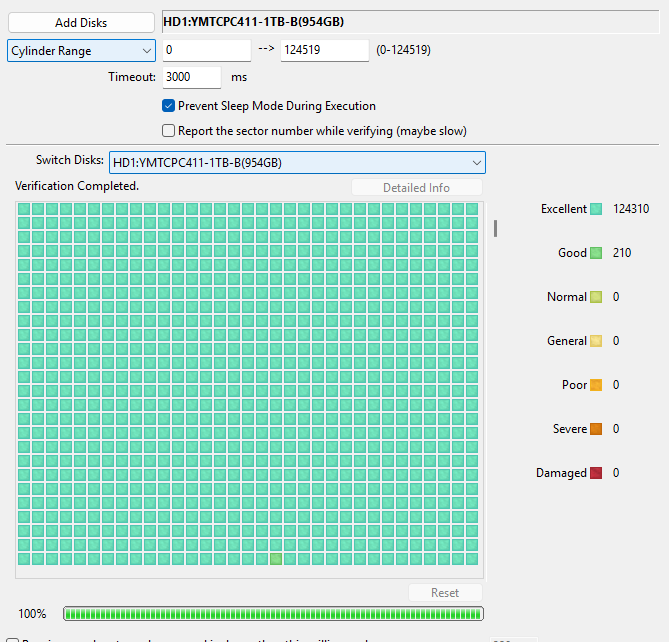Open the Cylinder Range dropdown
The width and height of the screenshot is (669, 642).
pos(81,51)
